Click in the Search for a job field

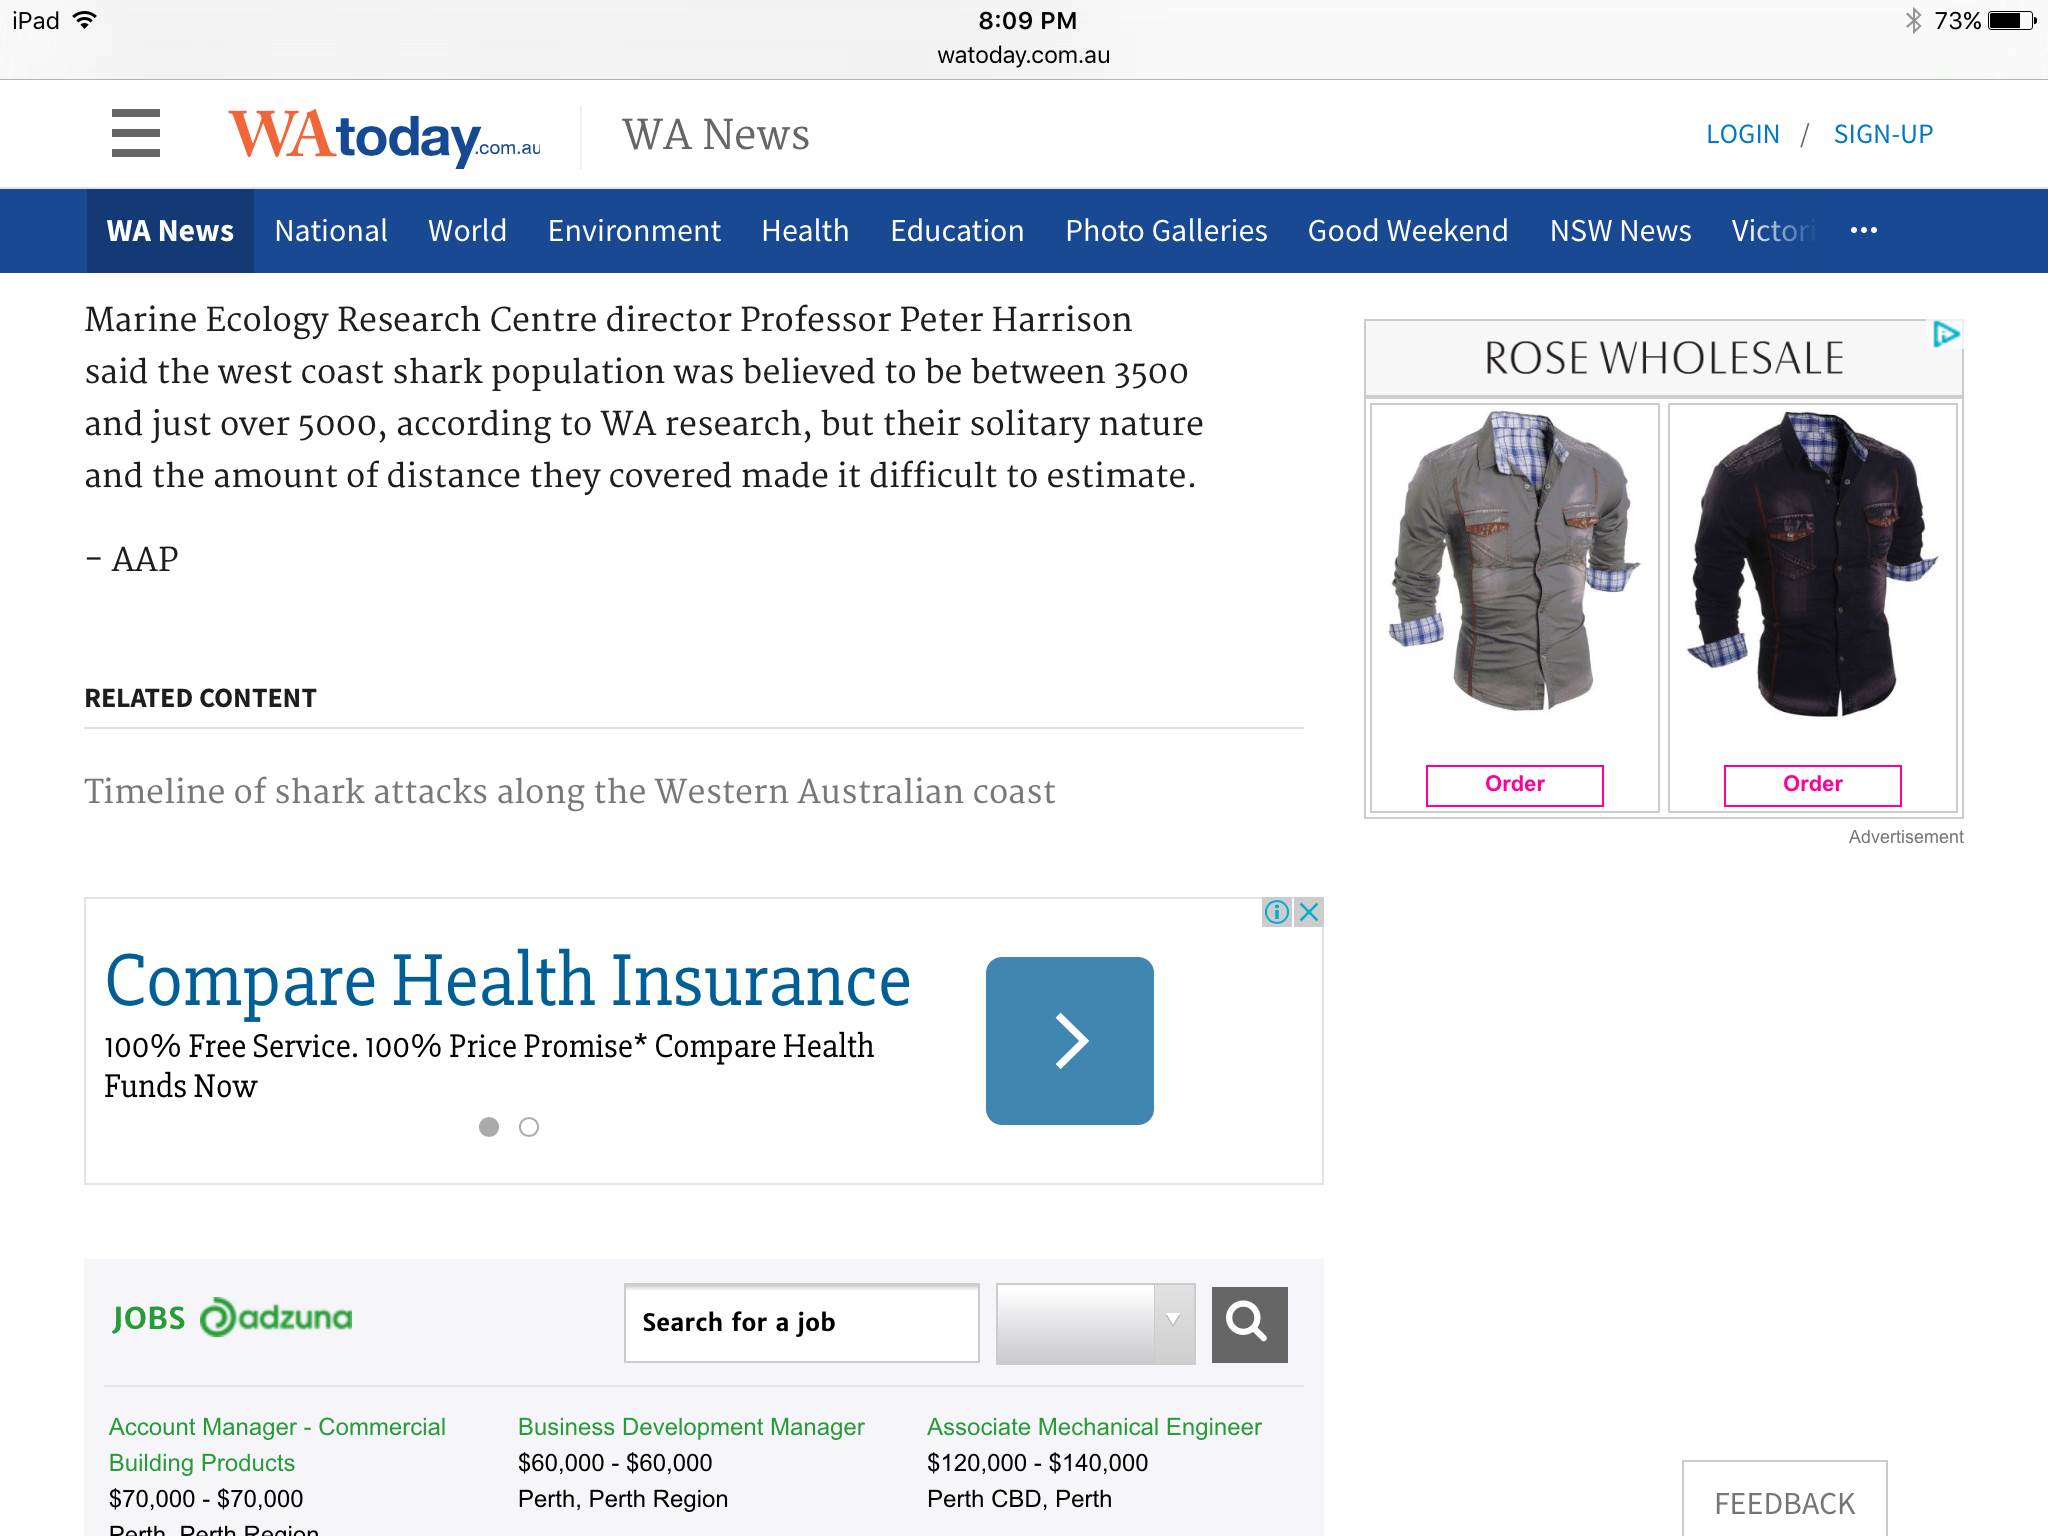pos(801,1323)
